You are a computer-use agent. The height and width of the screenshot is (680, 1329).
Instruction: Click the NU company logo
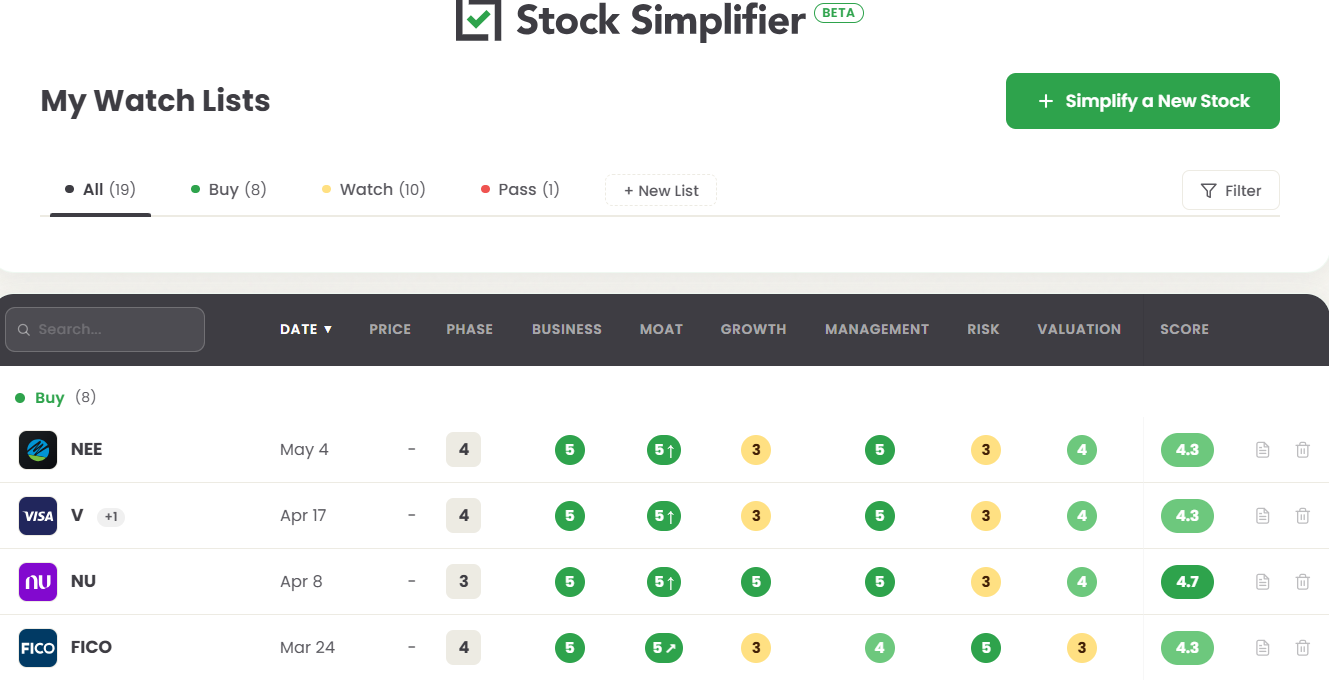tap(38, 582)
